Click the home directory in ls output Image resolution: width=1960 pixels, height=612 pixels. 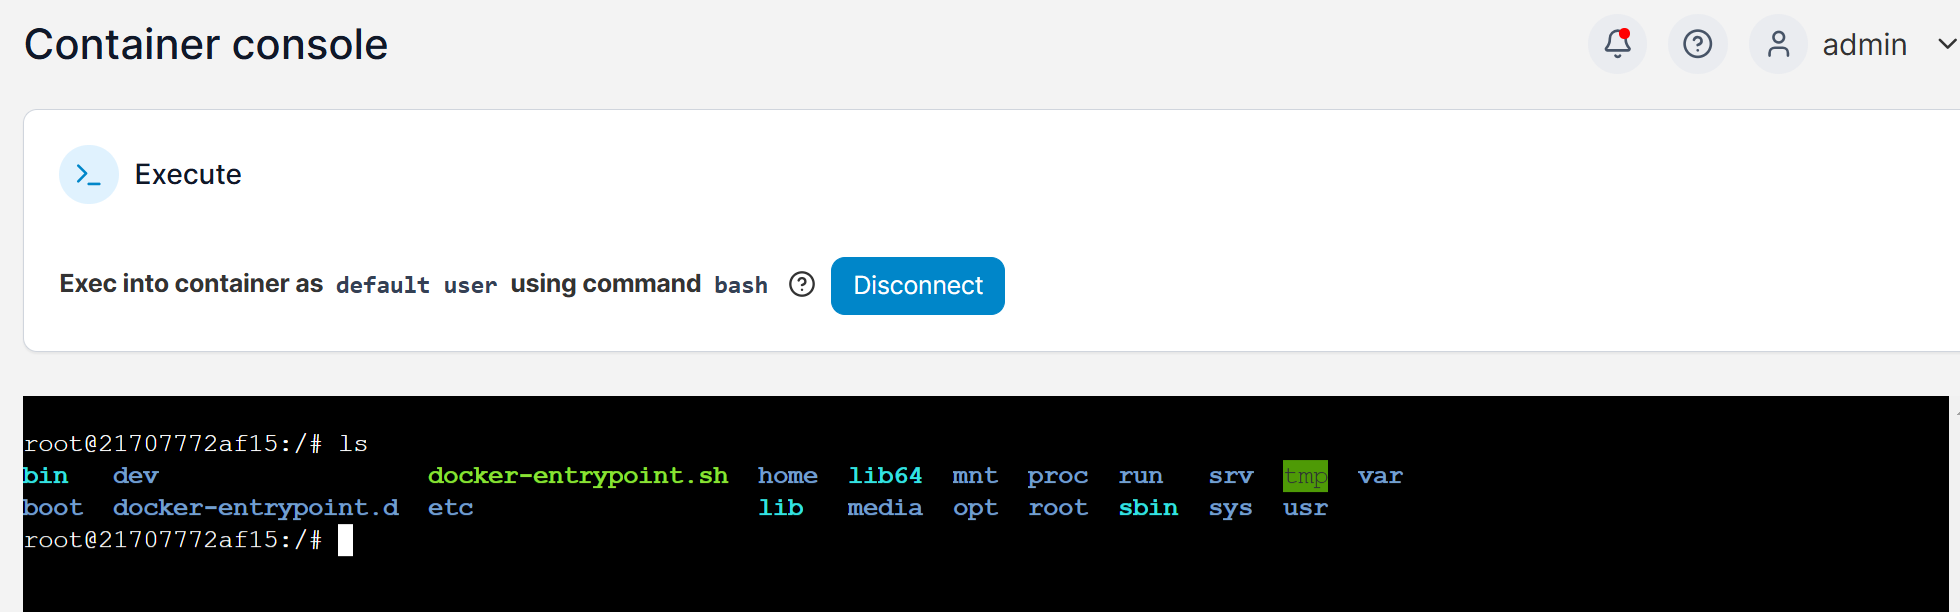click(x=787, y=476)
